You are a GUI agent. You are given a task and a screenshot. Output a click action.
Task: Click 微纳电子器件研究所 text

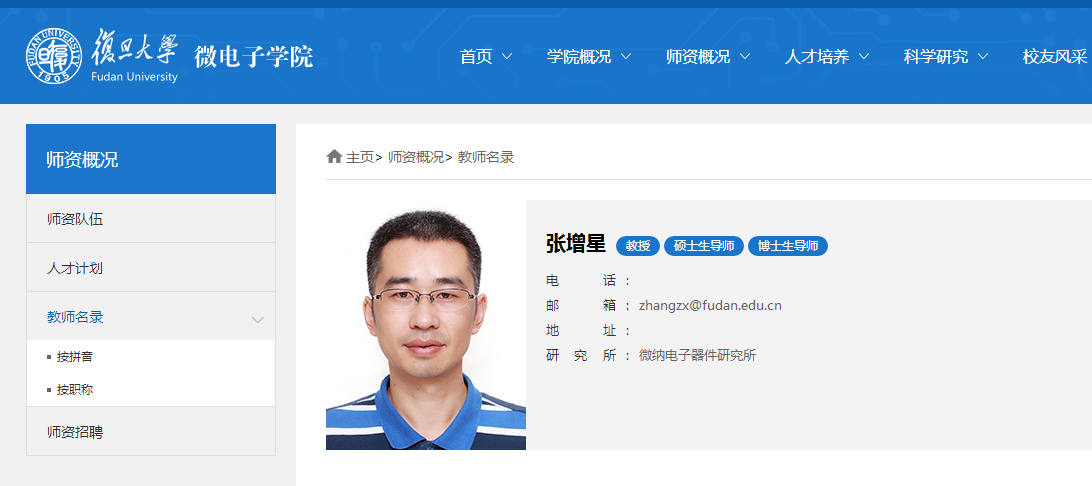(x=697, y=355)
